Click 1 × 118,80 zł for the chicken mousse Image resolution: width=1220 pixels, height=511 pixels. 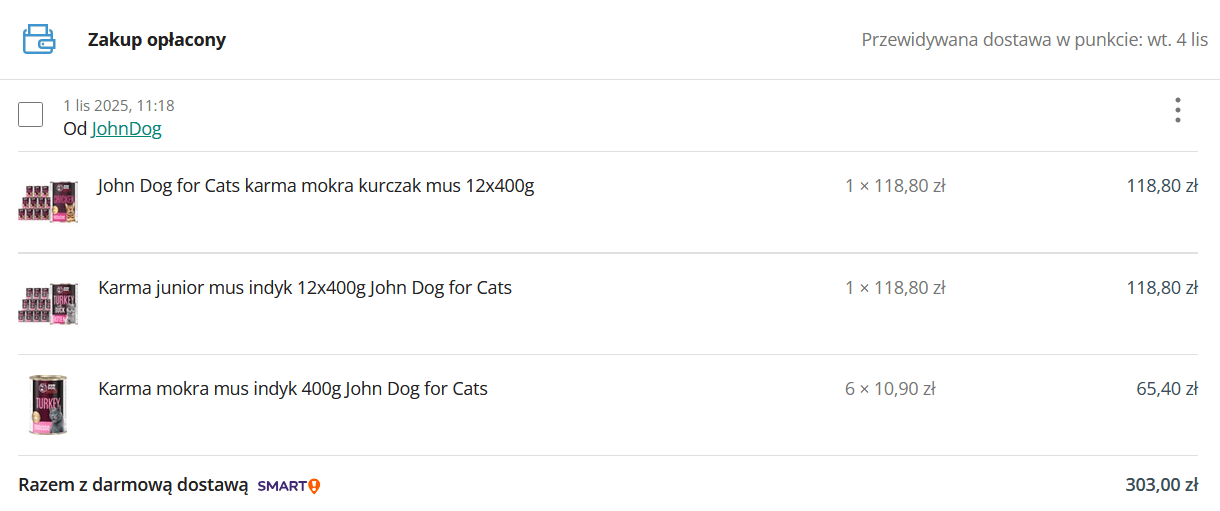point(895,186)
